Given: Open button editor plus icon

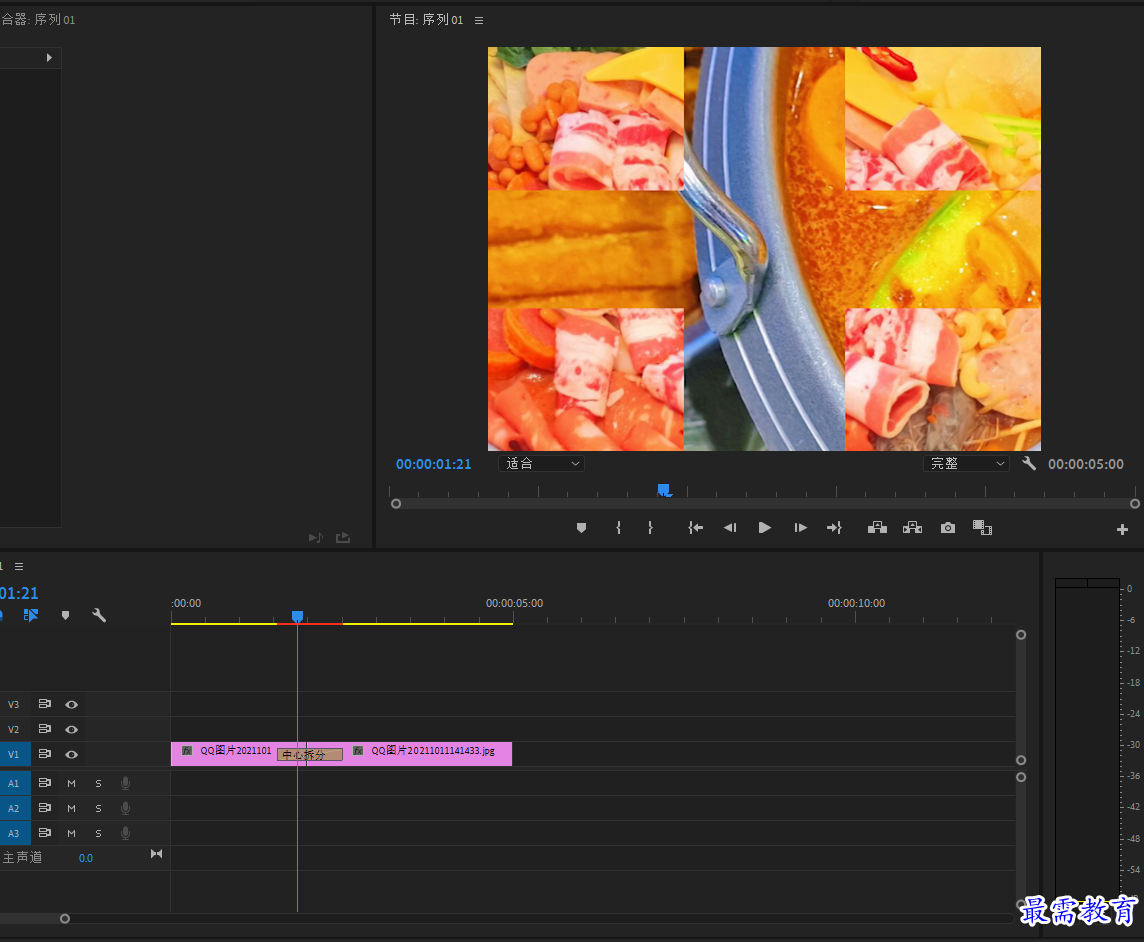Looking at the screenshot, I should click(x=1122, y=530).
